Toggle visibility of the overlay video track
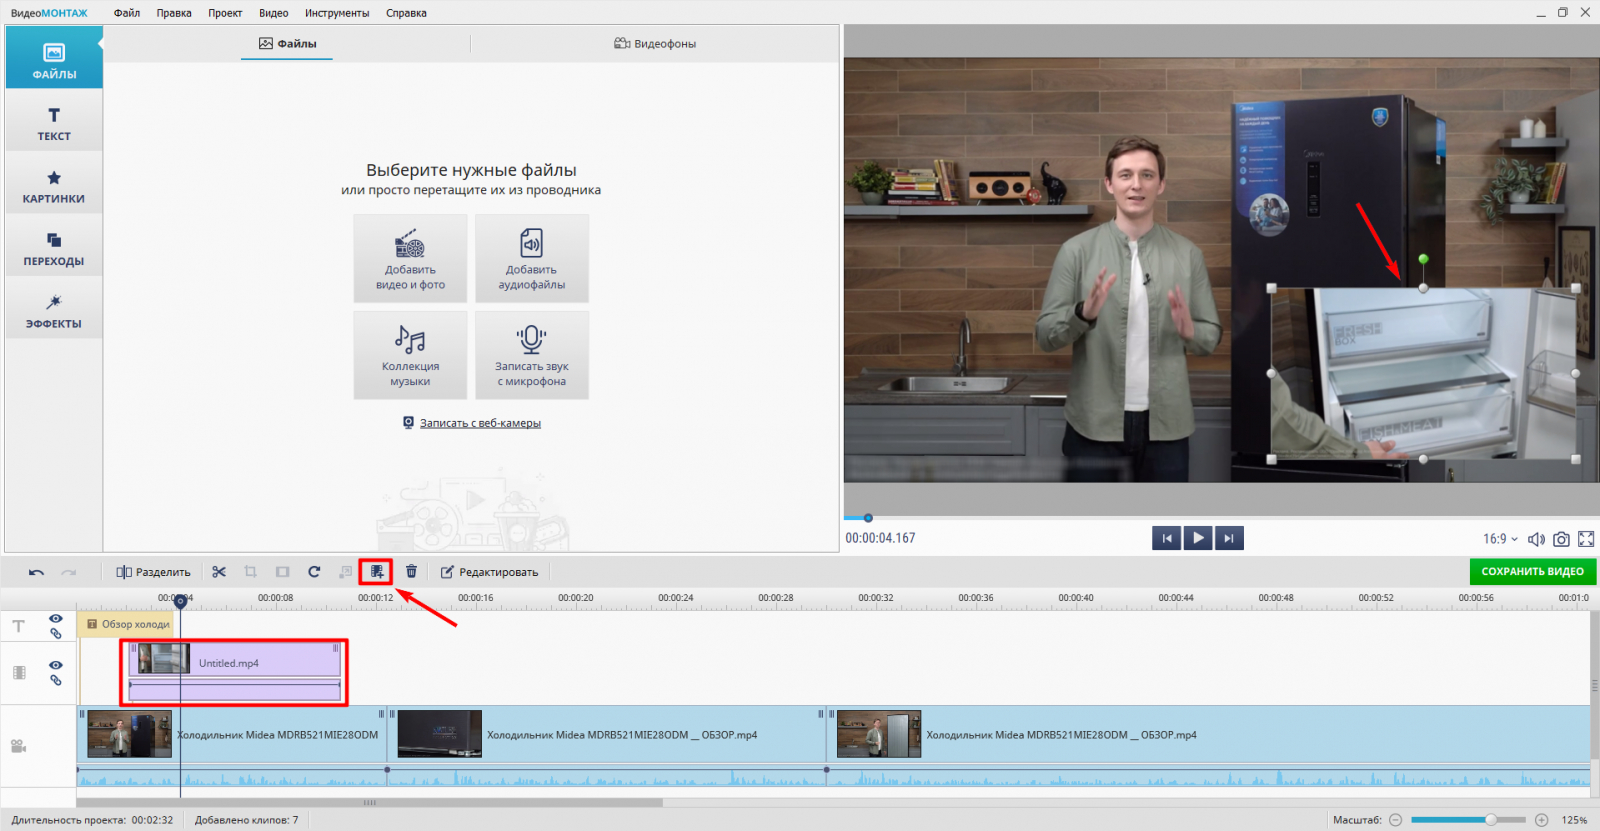Screen dimensions: 1600x831 click(x=56, y=665)
